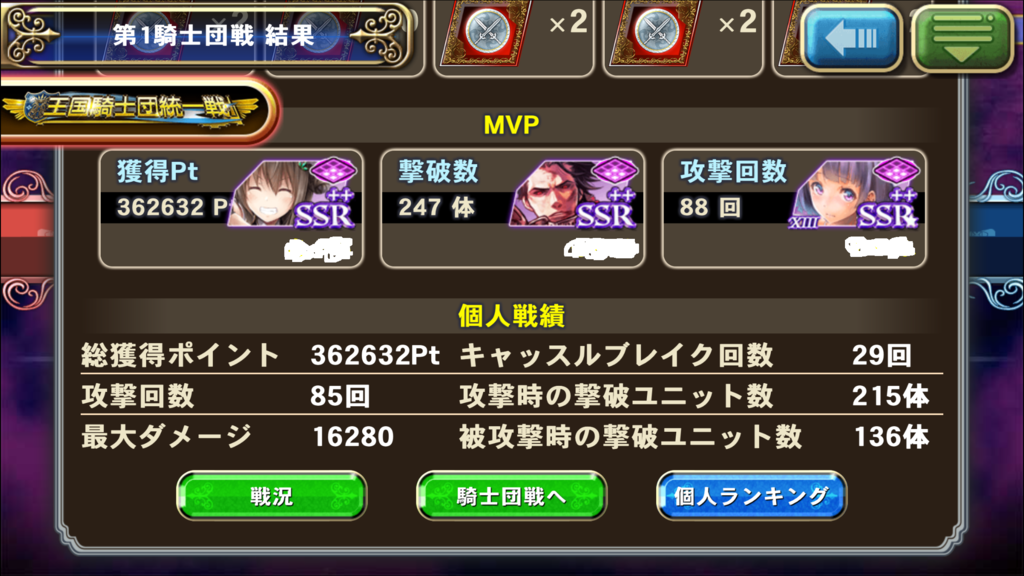
Task: Tap the purple gem icon on 獲得Pt card
Action: (x=334, y=171)
